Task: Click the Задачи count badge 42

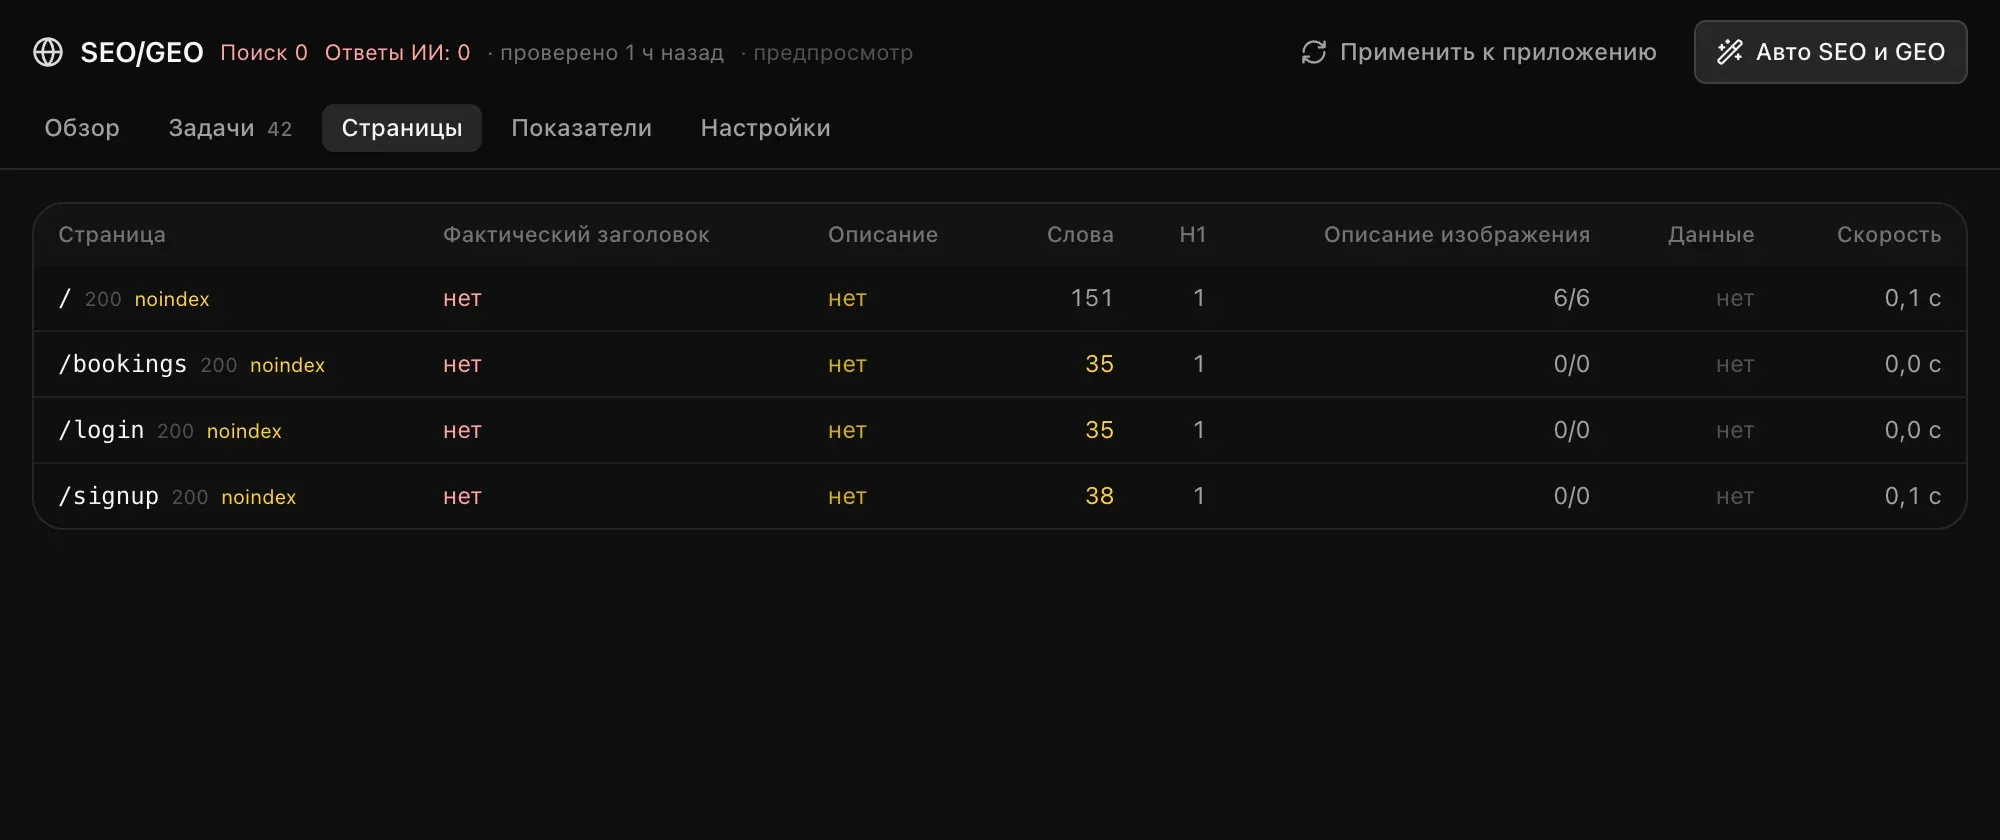Action: (x=280, y=129)
